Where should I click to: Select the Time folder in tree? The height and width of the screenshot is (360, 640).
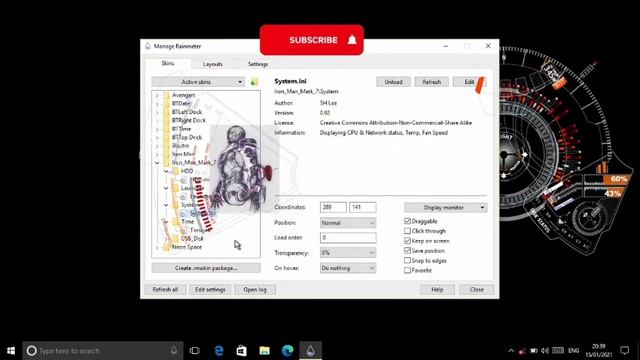(x=187, y=222)
